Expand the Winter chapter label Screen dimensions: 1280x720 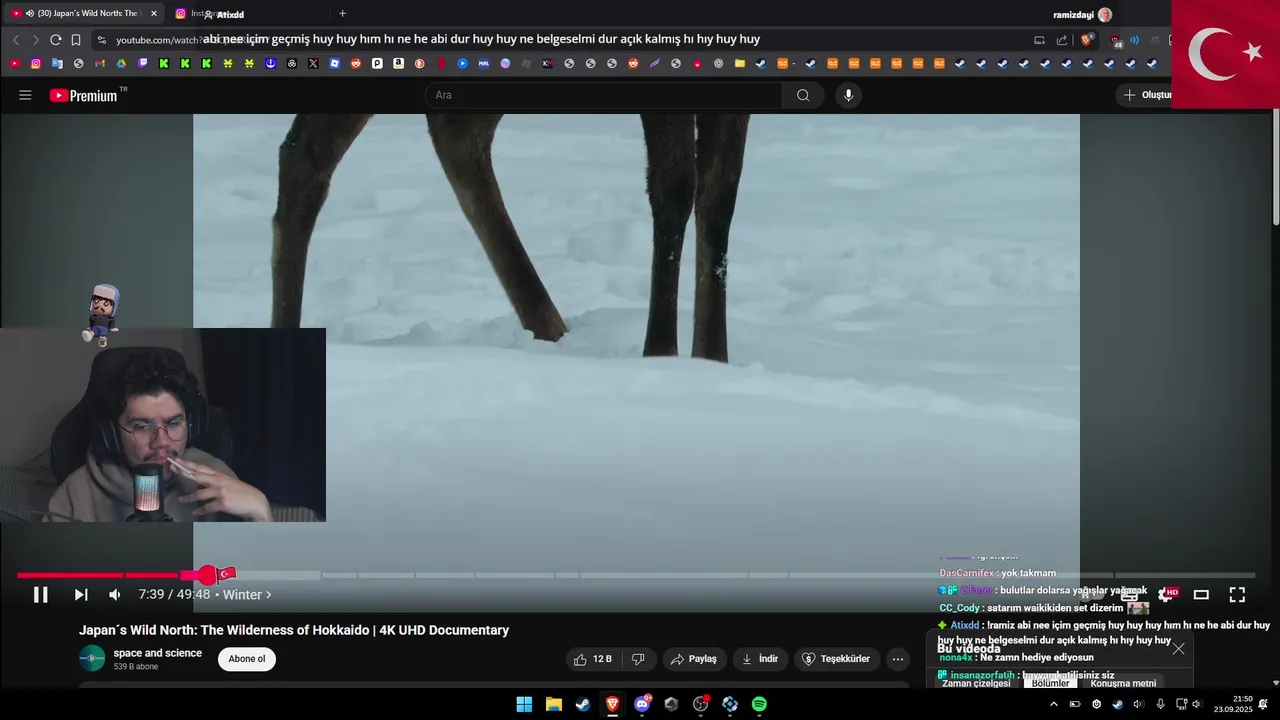click(x=246, y=595)
